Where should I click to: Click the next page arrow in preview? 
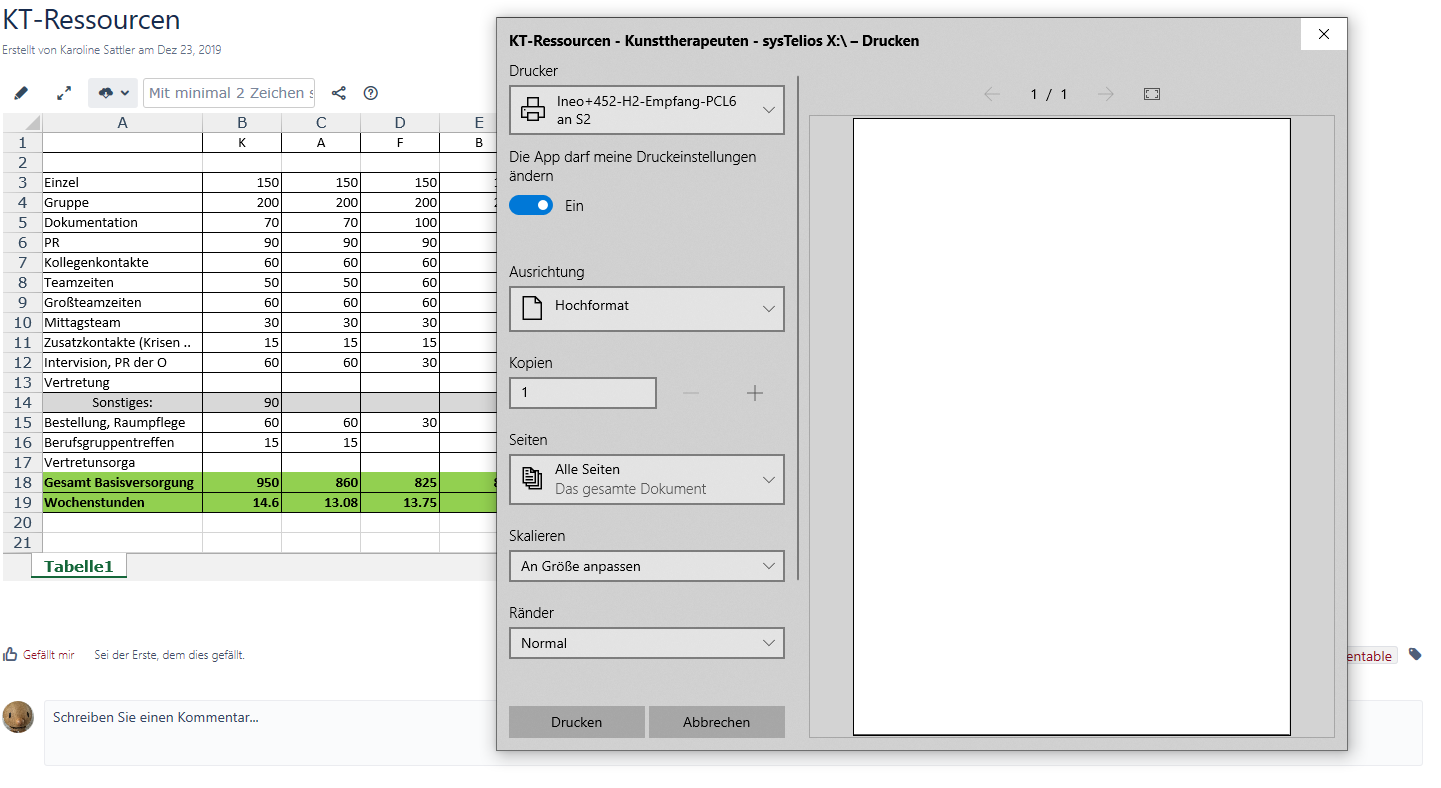(x=1106, y=93)
